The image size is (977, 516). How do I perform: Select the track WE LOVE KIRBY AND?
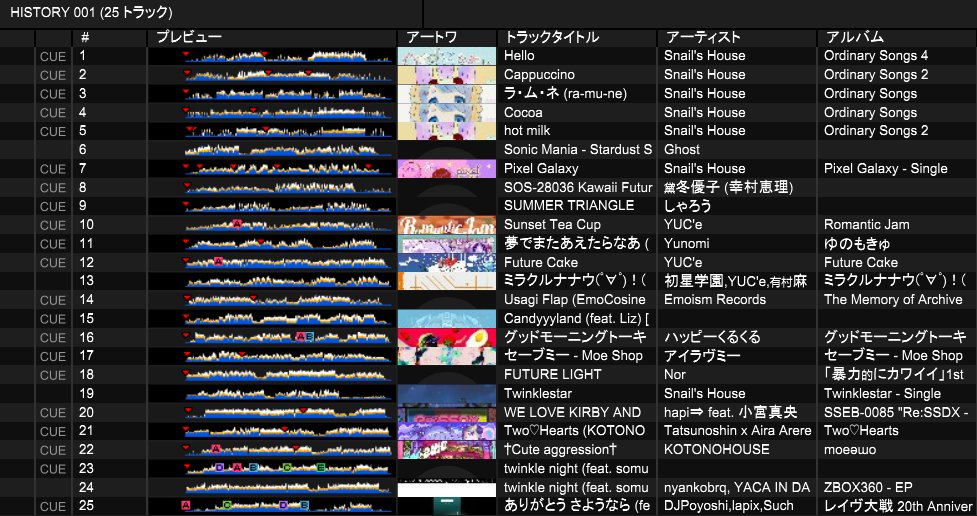[573, 413]
